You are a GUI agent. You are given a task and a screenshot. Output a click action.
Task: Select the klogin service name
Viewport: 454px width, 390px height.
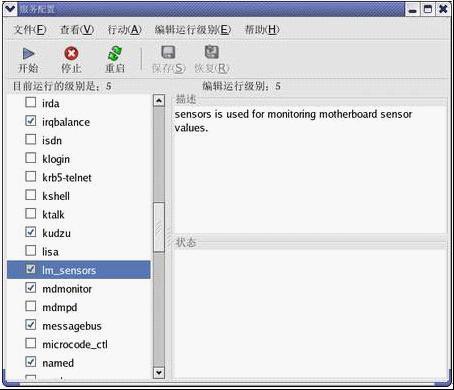point(56,159)
